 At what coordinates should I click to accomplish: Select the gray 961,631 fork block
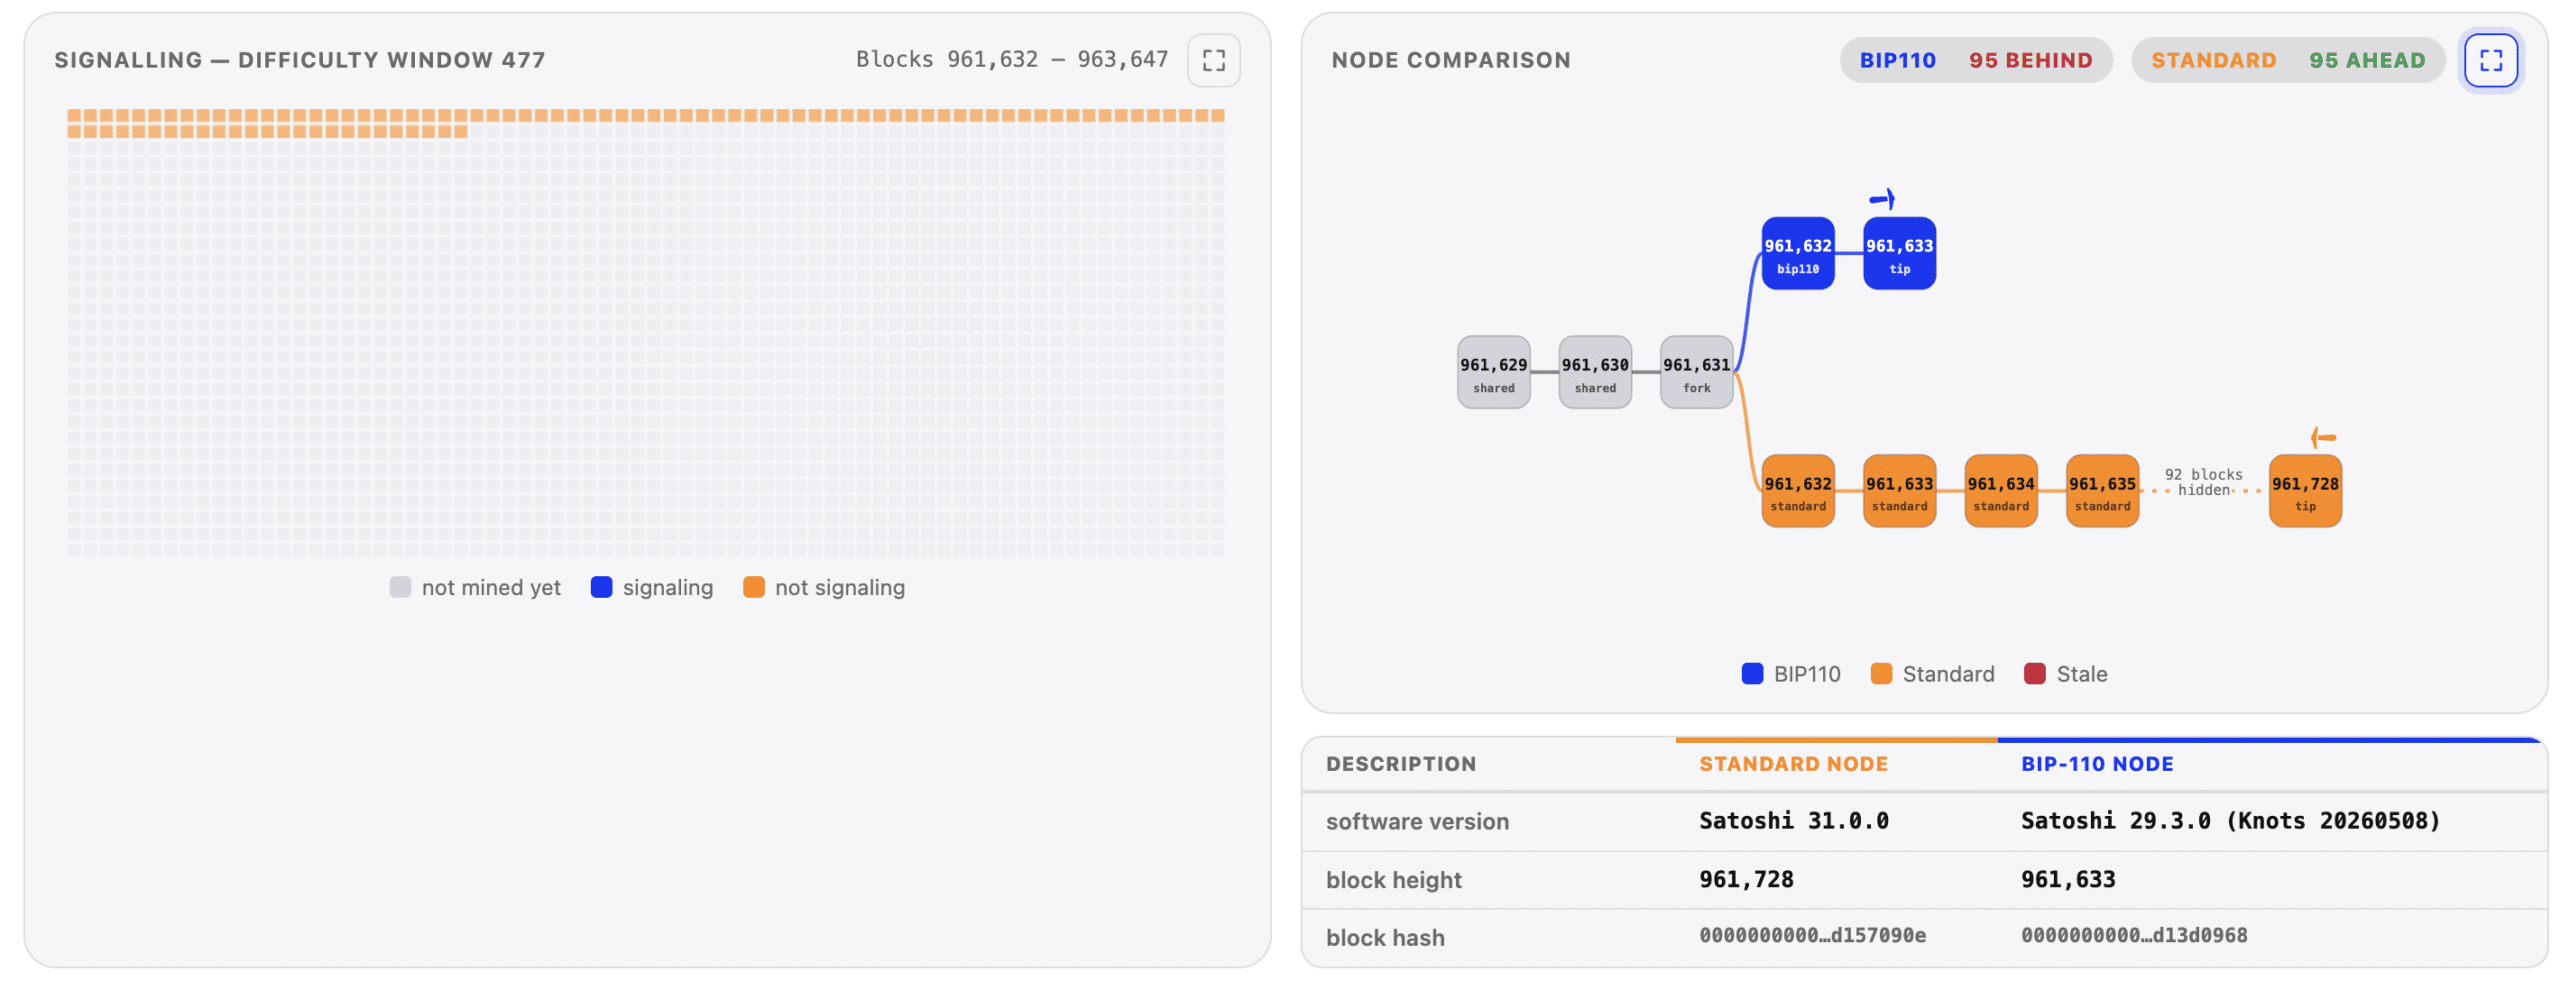tap(1696, 372)
